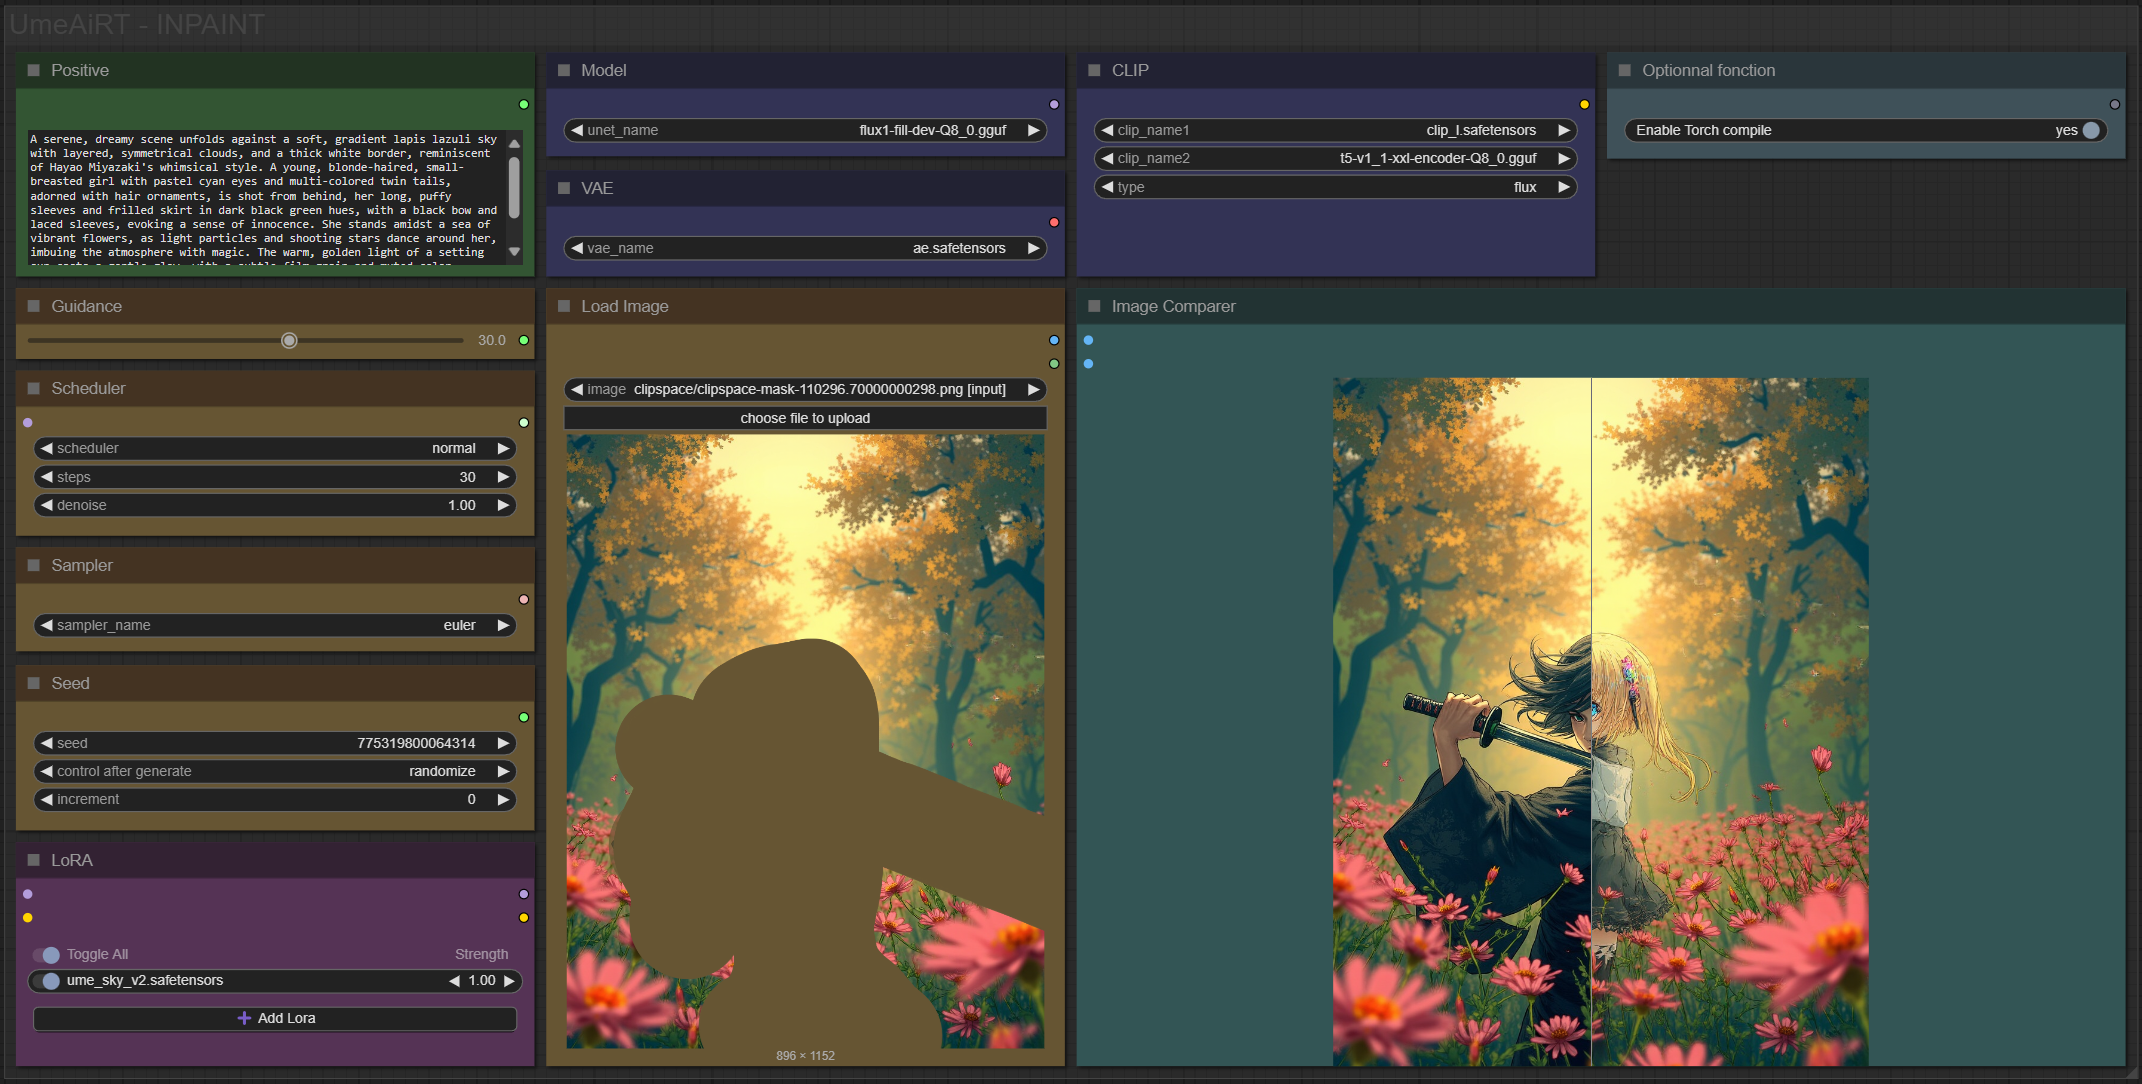Flip the Toggle All LoRA switch

[x=46, y=954]
